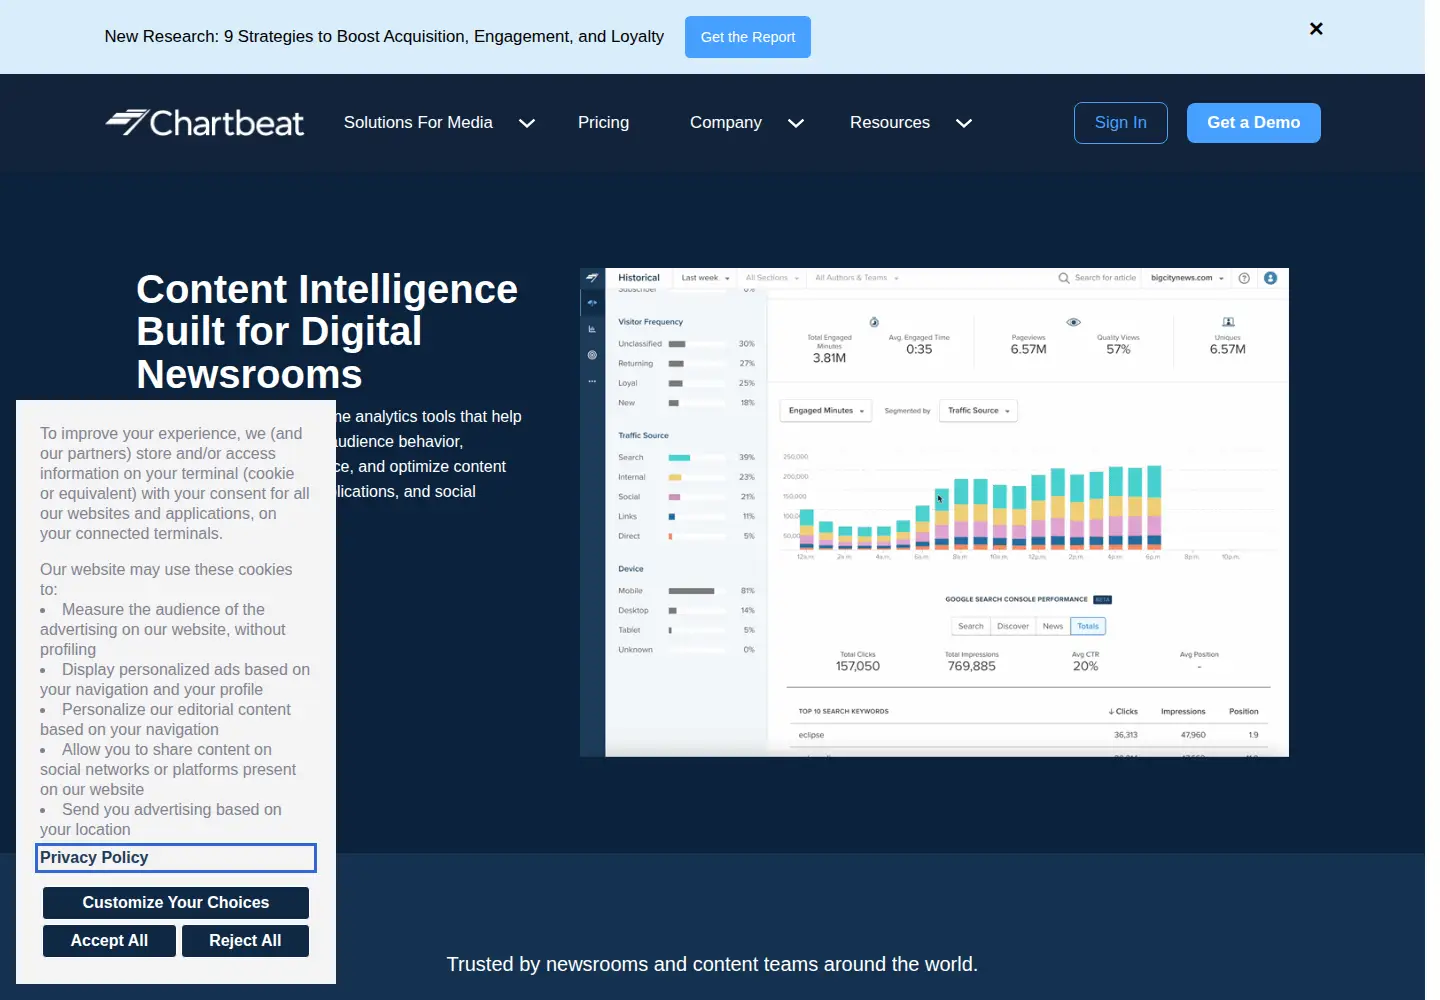Image resolution: width=1440 pixels, height=1000 pixels.
Task: Click "Our website may use these cookies to:" text
Action: coord(166,579)
